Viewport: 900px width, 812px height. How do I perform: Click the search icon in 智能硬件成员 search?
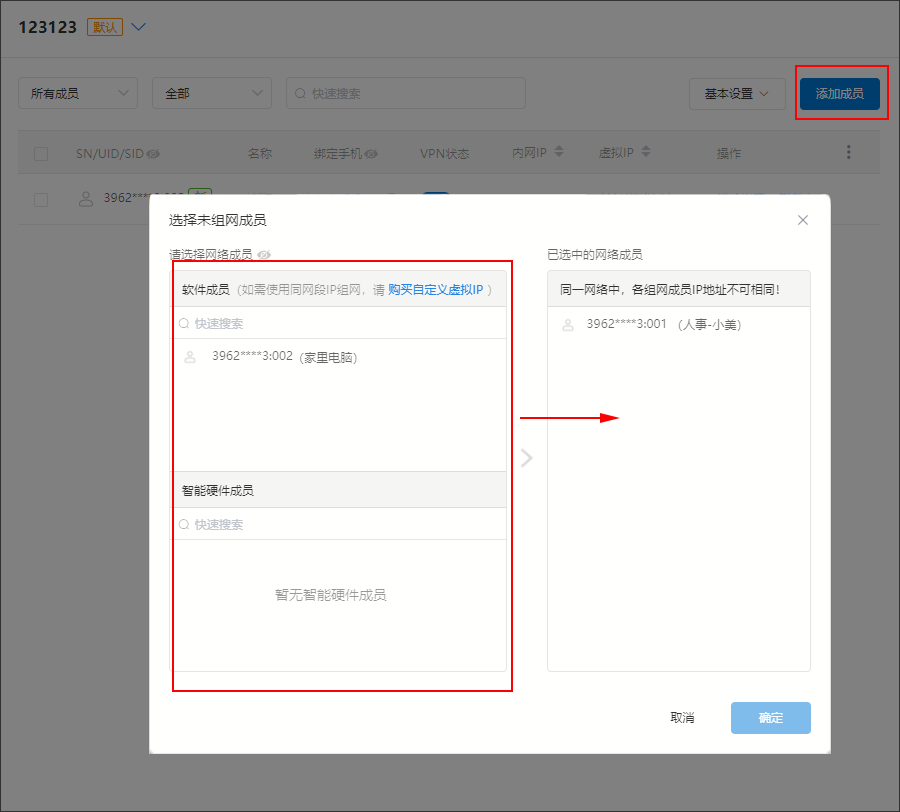click(x=184, y=524)
